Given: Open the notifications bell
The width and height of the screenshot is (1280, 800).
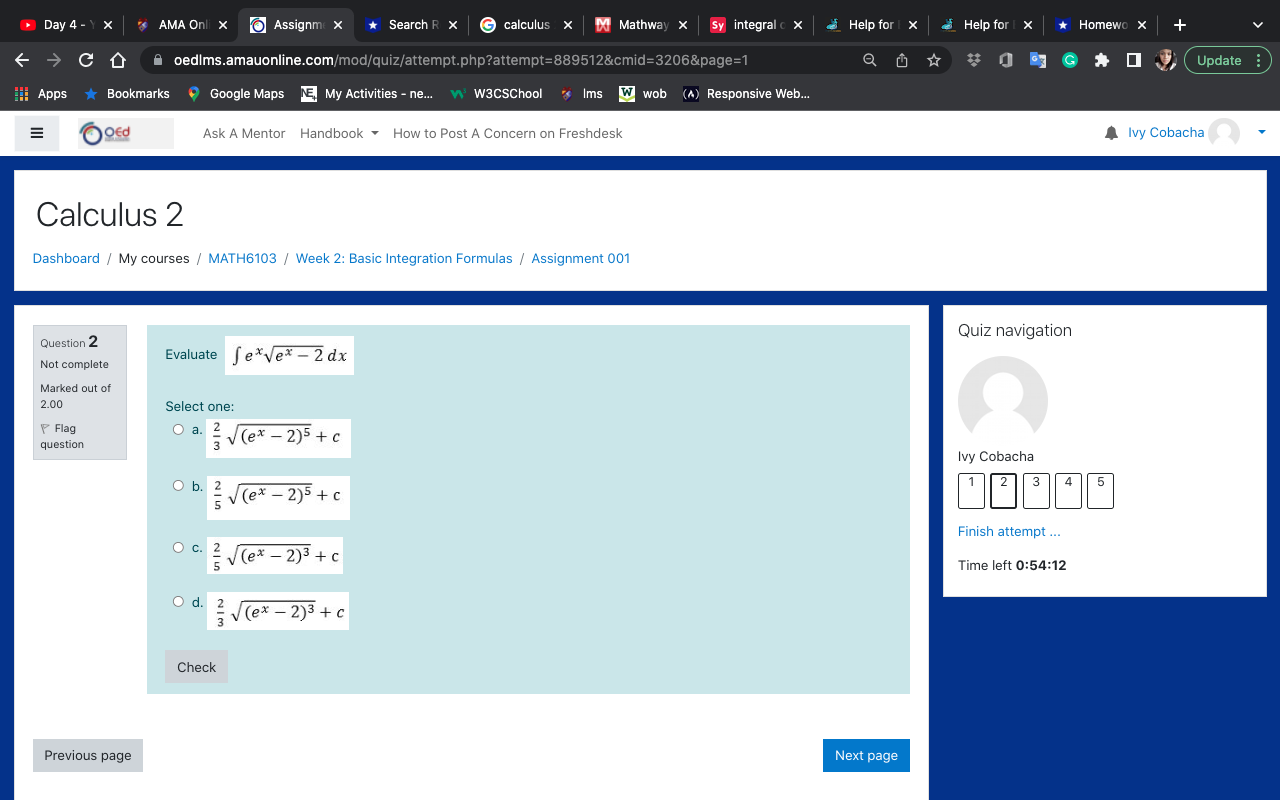Looking at the screenshot, I should pyautogui.click(x=1111, y=133).
